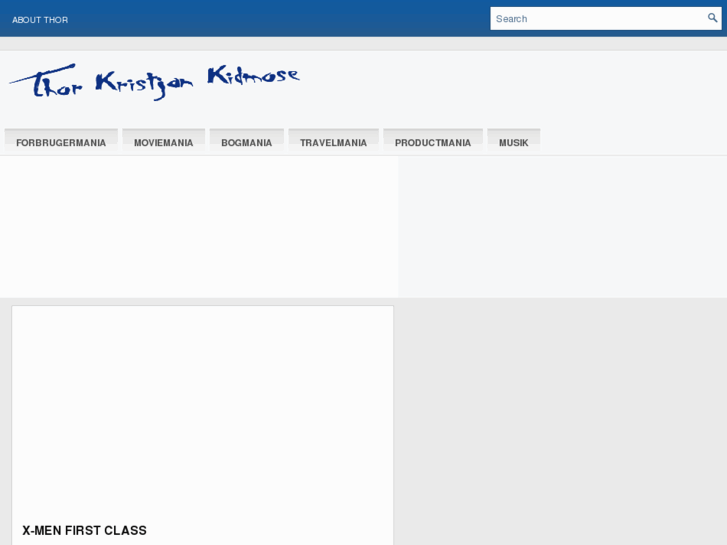Open the FORBRUGERMANIA menu tab
The height and width of the screenshot is (545, 727).
(61, 141)
